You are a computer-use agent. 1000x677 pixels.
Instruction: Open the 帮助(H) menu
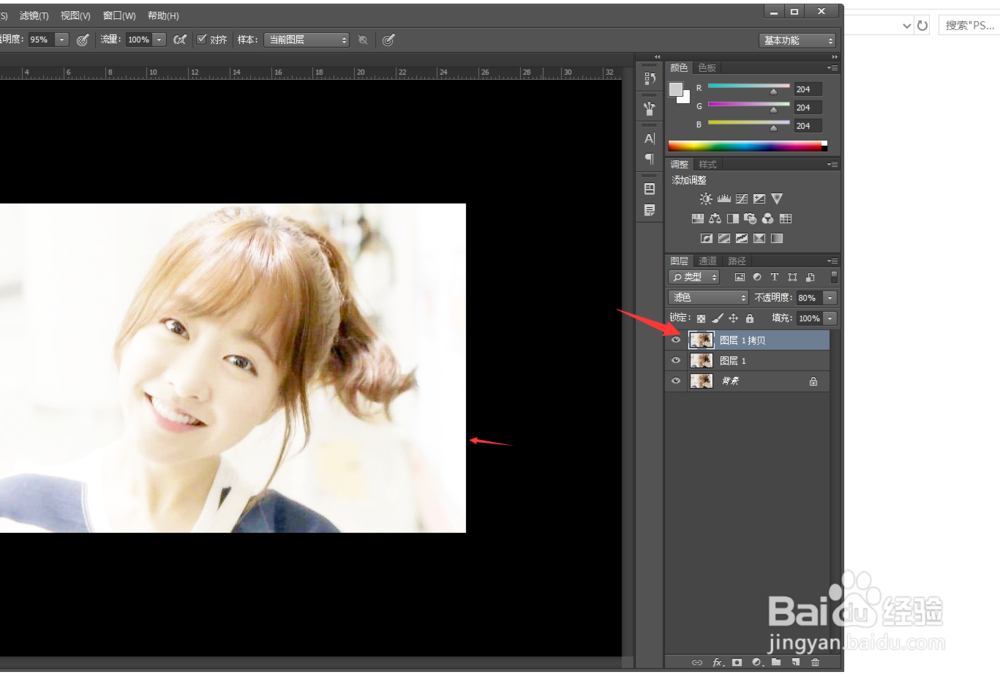click(x=163, y=15)
